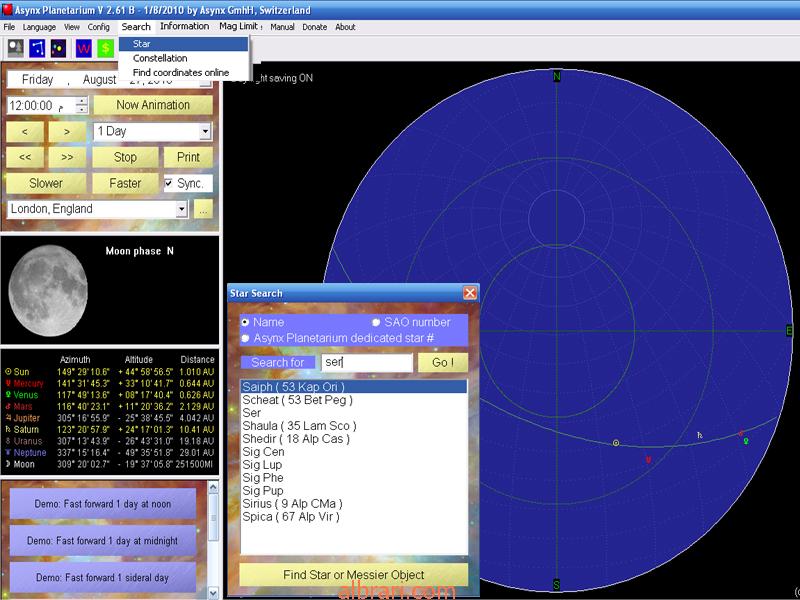Click the Search for text field
Image resolution: width=800 pixels, height=600 pixels.
tap(366, 362)
